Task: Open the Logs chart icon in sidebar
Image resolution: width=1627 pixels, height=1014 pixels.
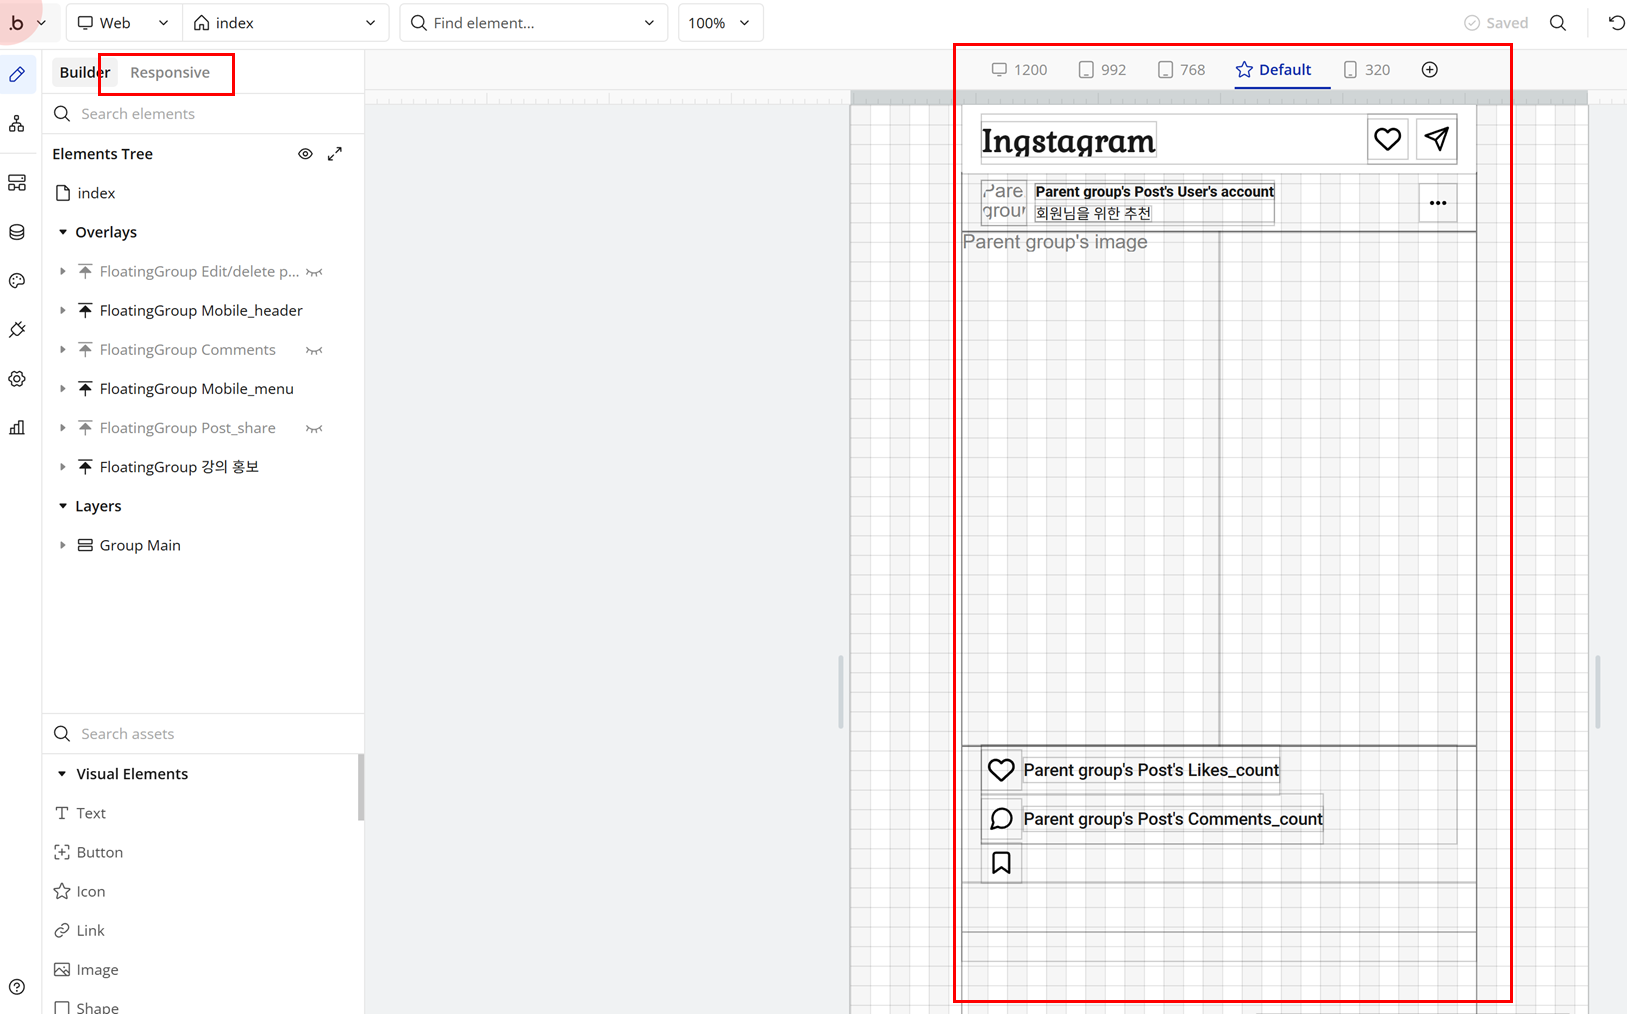Action: coord(17,428)
